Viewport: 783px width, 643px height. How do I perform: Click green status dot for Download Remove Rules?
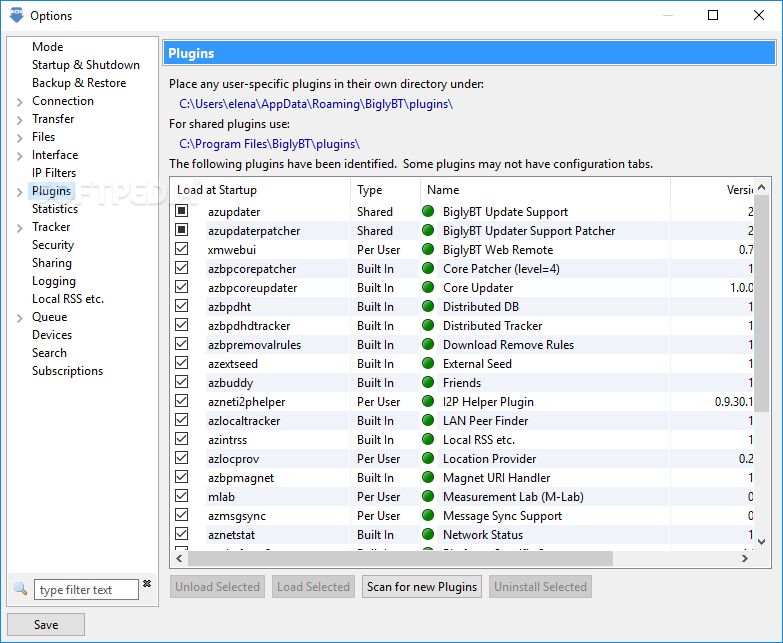428,344
